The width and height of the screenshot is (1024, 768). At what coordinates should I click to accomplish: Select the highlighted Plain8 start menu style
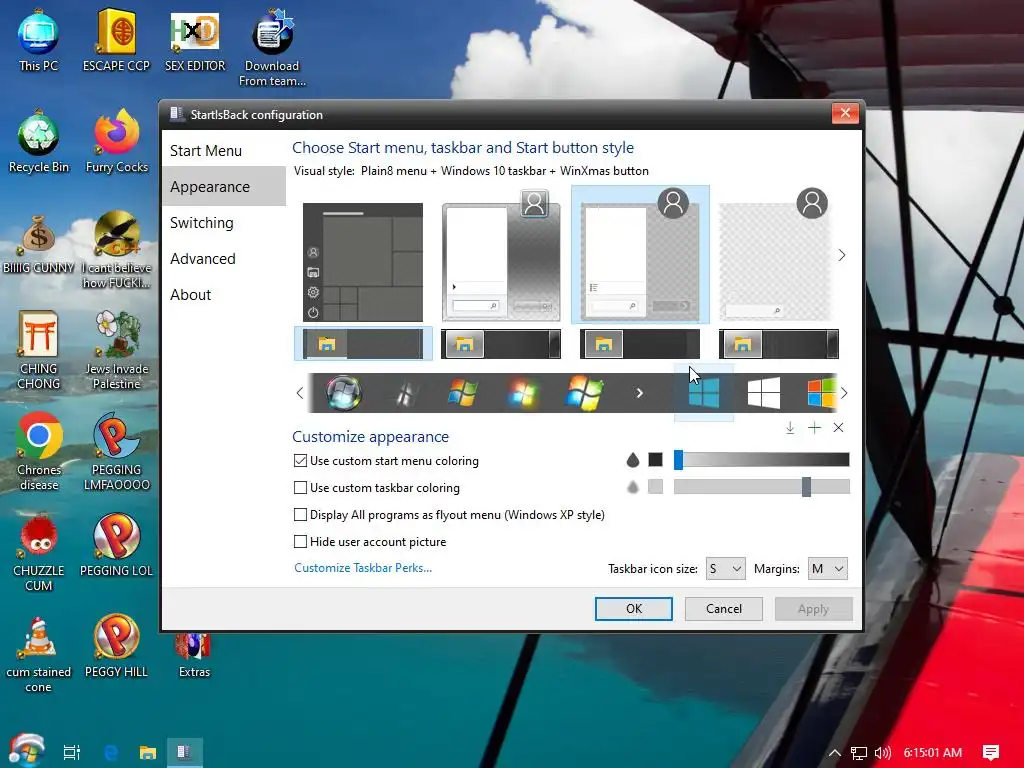pyautogui.click(x=640, y=255)
